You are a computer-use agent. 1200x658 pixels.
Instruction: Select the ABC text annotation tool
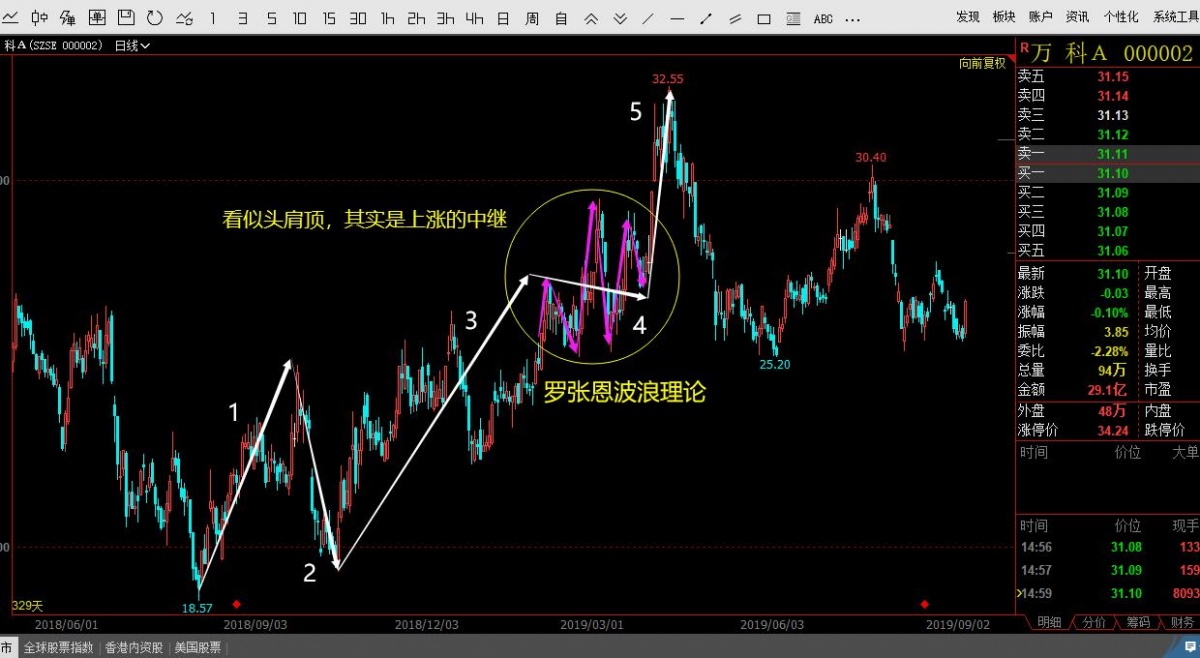pos(823,18)
